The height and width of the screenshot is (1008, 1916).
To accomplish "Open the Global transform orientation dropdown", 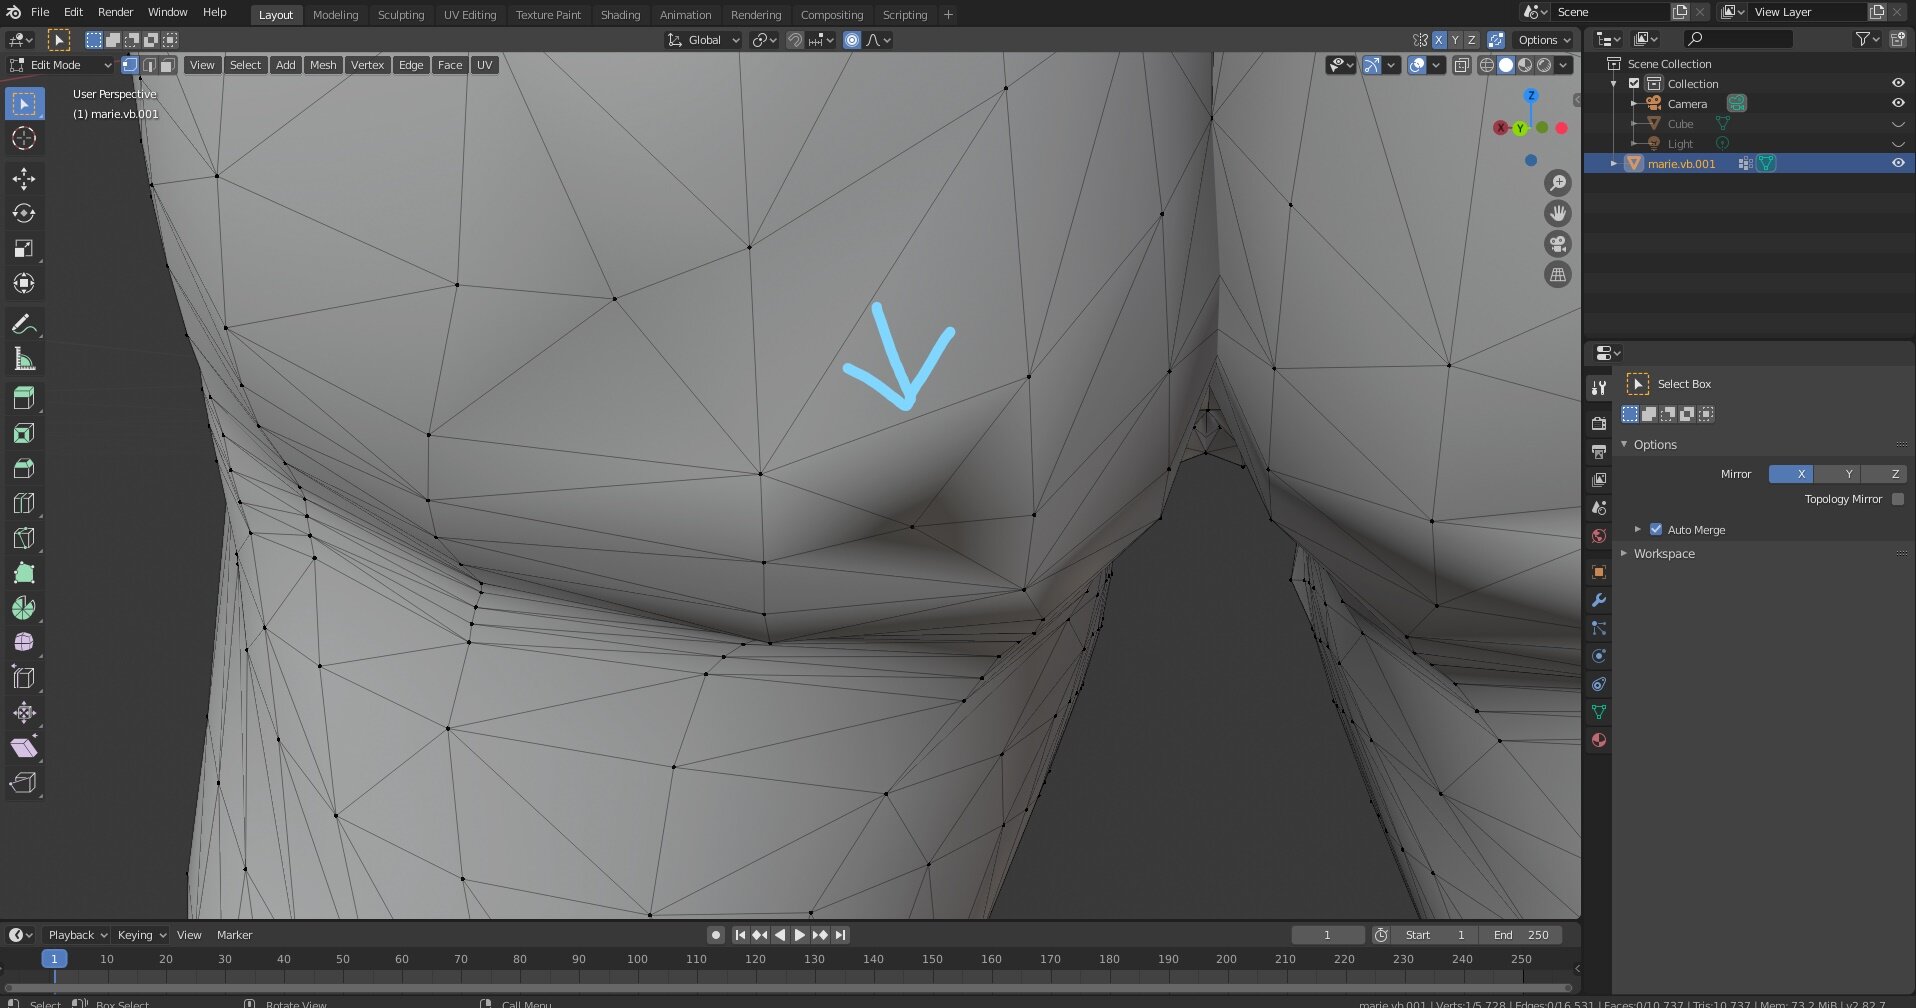I will [704, 40].
